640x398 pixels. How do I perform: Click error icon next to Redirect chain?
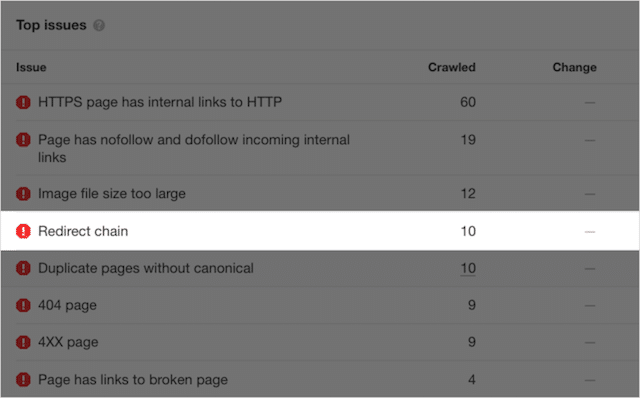[x=23, y=231]
